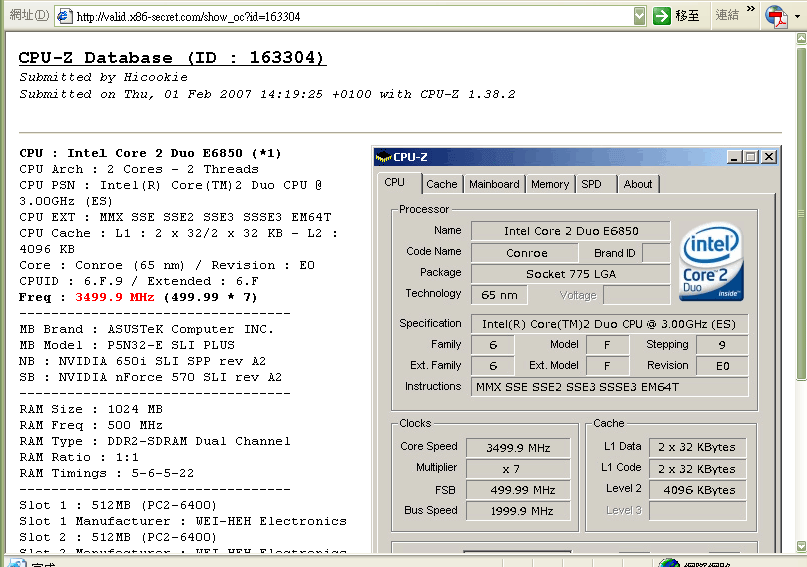Click the Bus Speed value 1999.9 MHz
The width and height of the screenshot is (807, 567).
click(x=518, y=511)
